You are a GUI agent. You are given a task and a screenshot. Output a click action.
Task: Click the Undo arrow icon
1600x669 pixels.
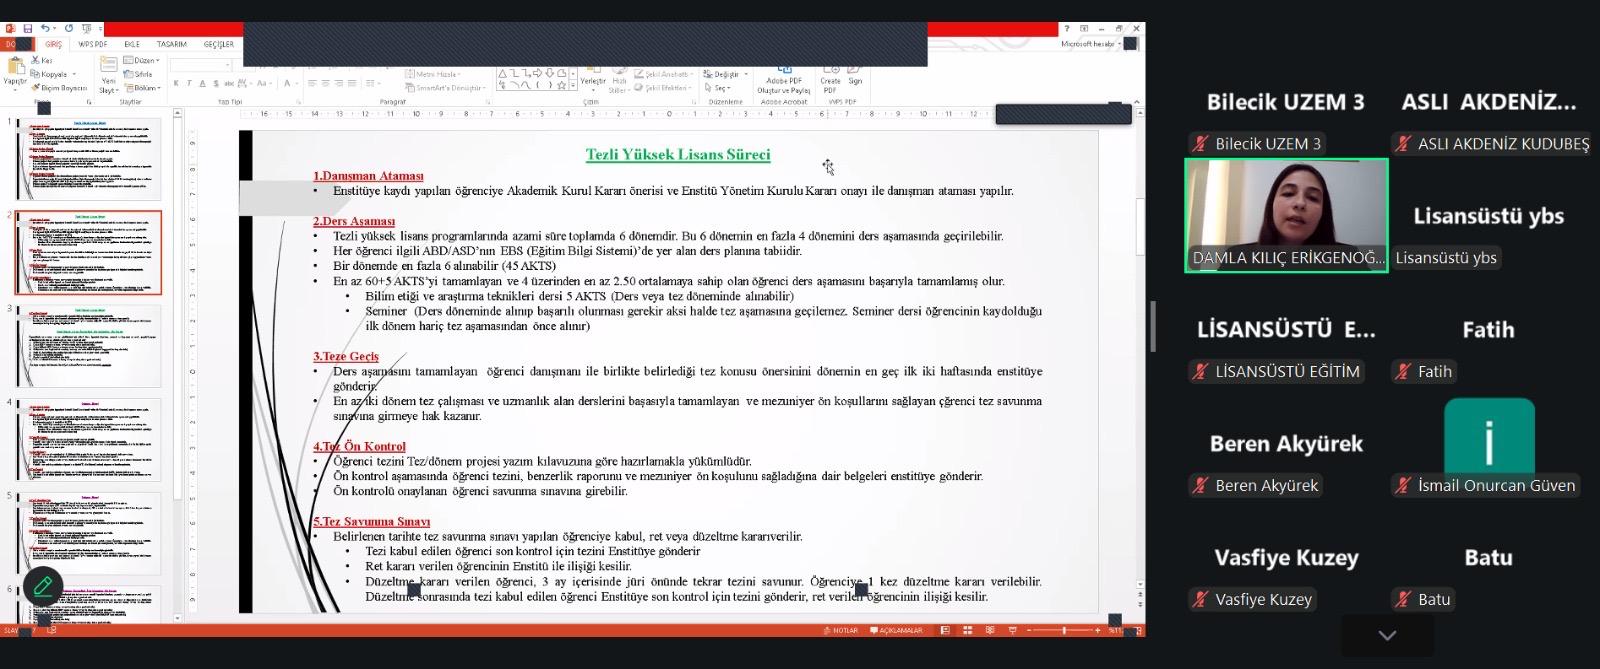[x=46, y=29]
